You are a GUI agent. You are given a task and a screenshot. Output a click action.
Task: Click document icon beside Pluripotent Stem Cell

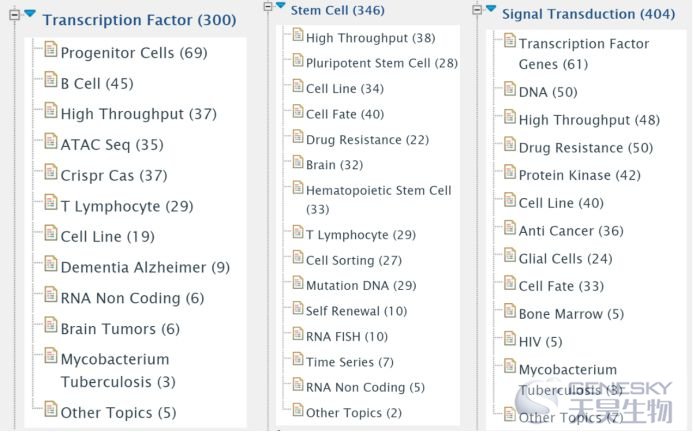[298, 60]
